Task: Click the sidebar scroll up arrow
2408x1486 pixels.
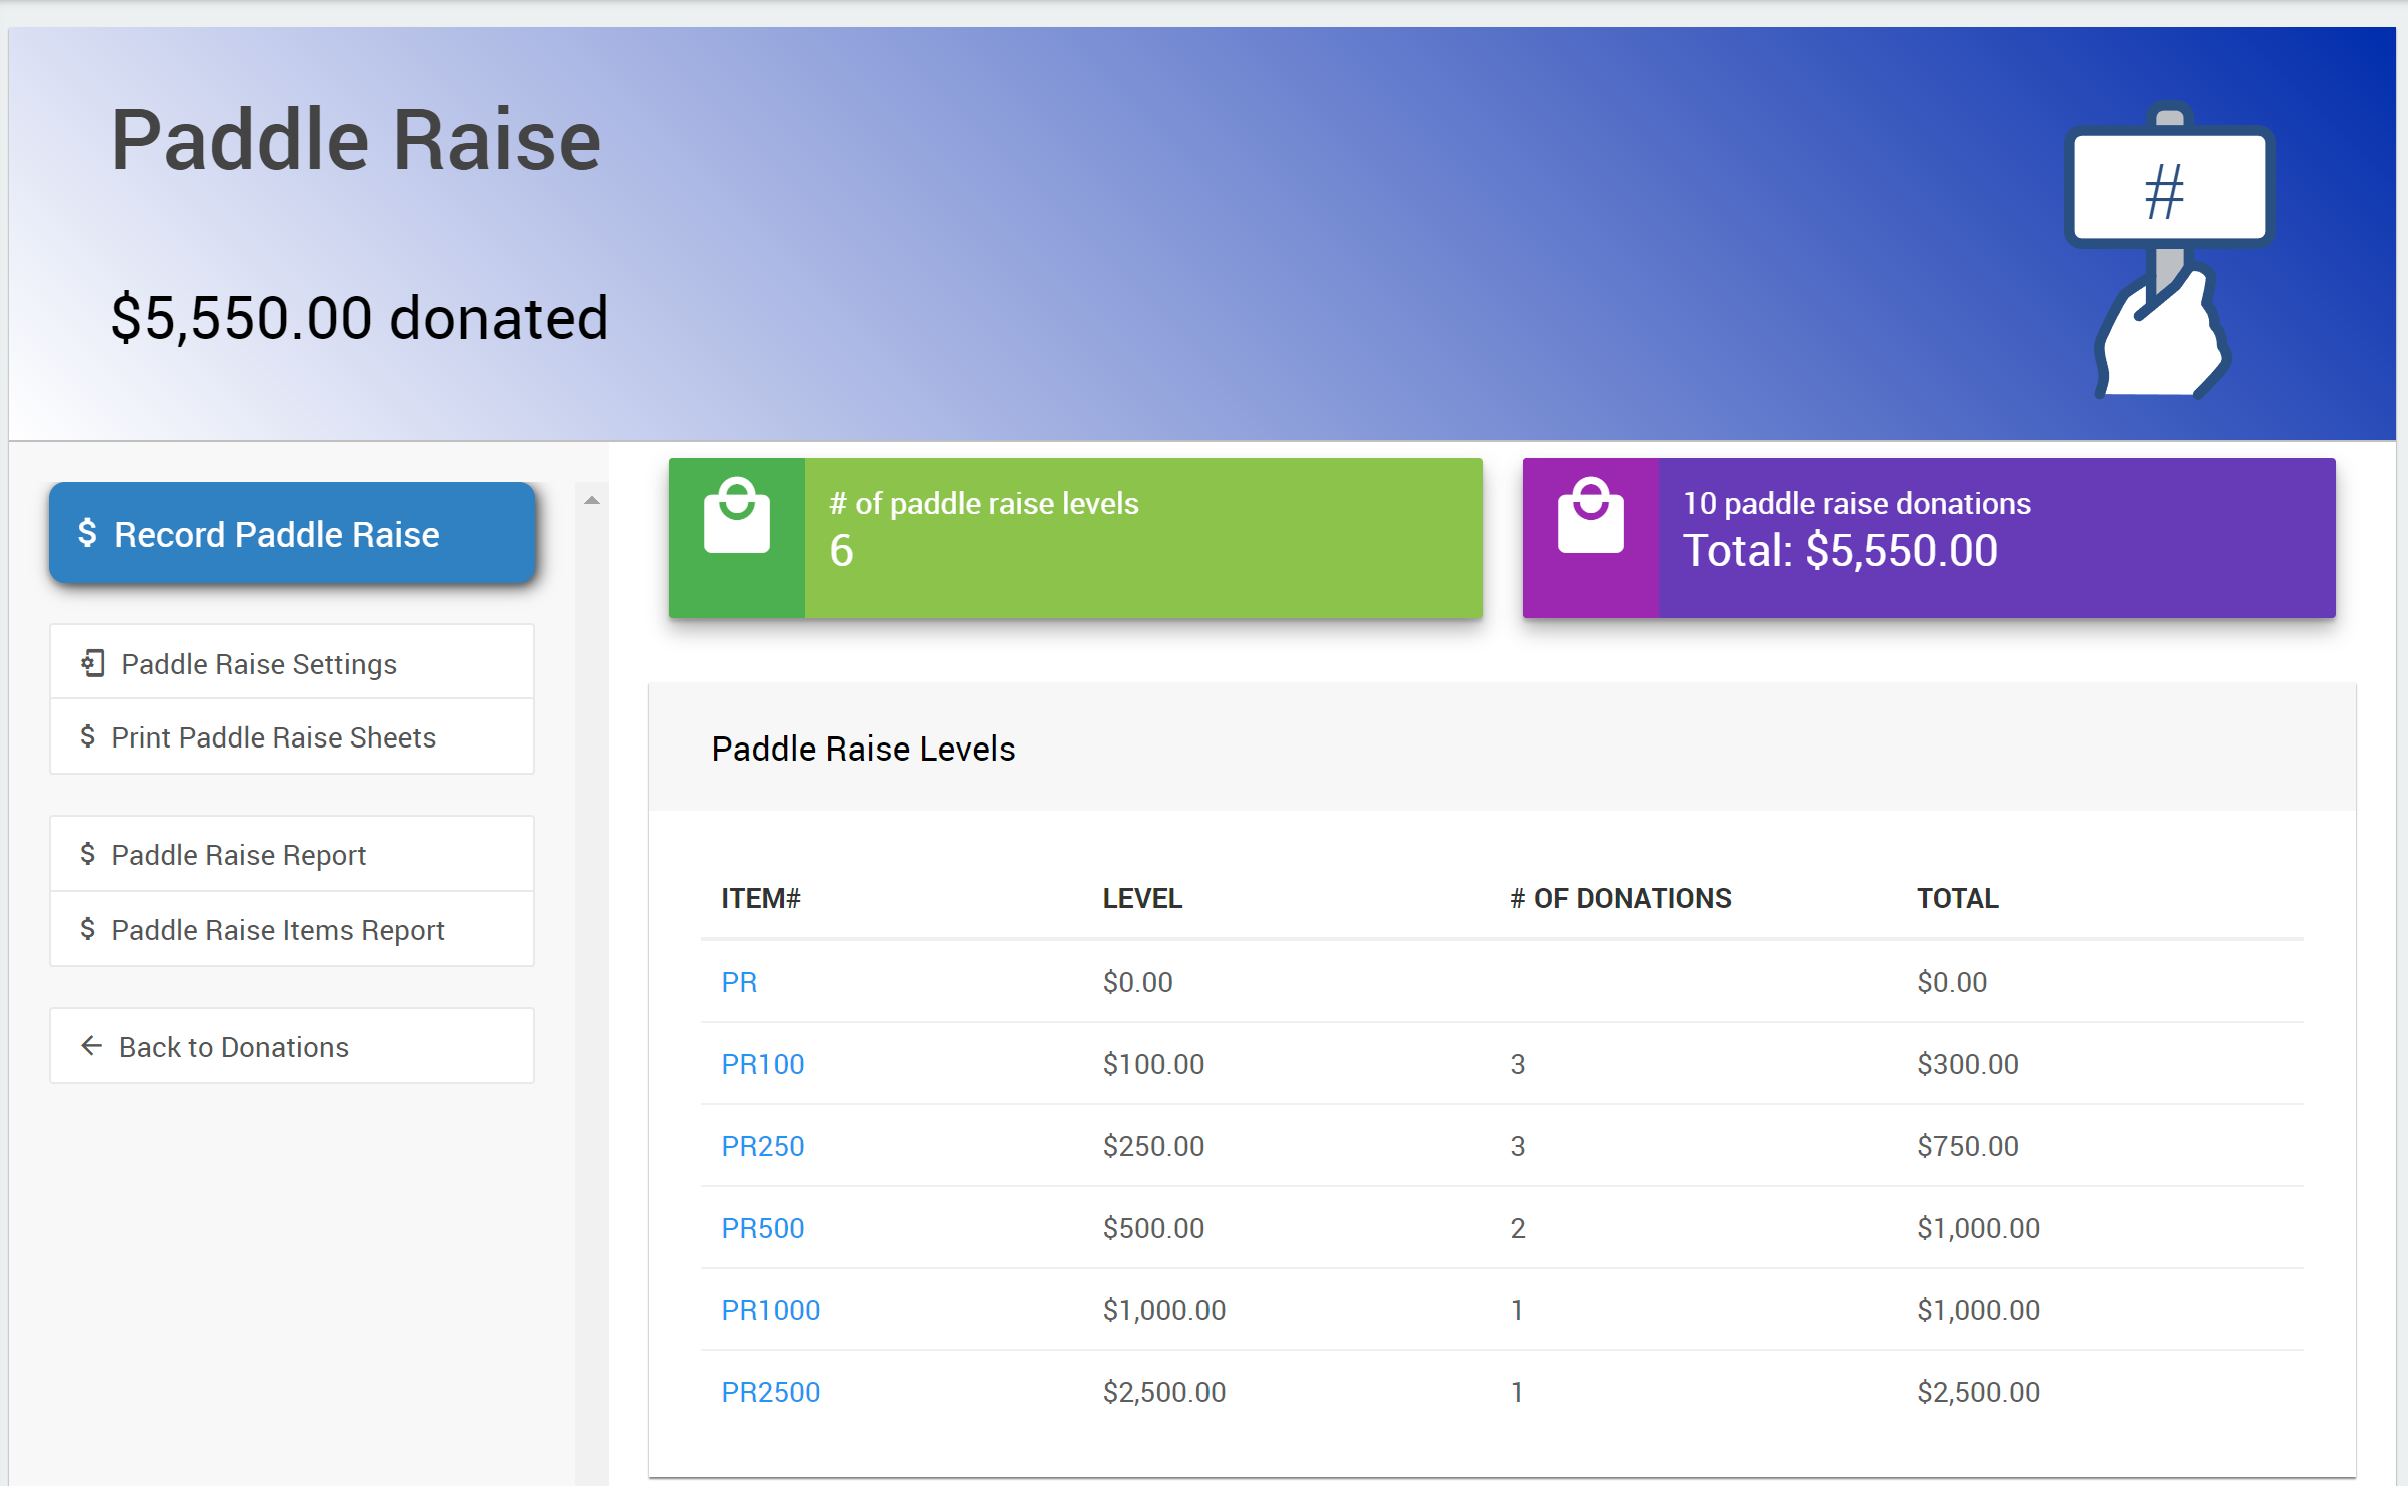Action: [x=592, y=500]
